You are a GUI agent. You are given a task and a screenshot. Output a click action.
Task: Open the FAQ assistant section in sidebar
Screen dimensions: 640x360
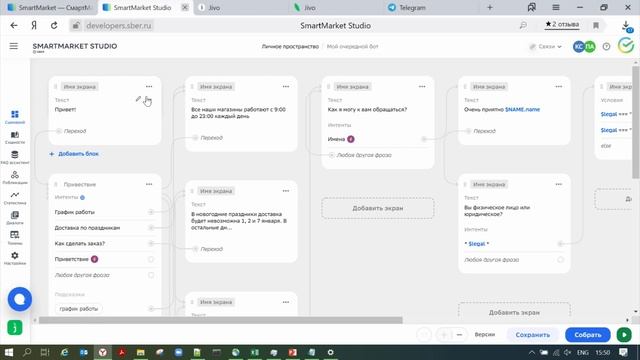coord(15,158)
